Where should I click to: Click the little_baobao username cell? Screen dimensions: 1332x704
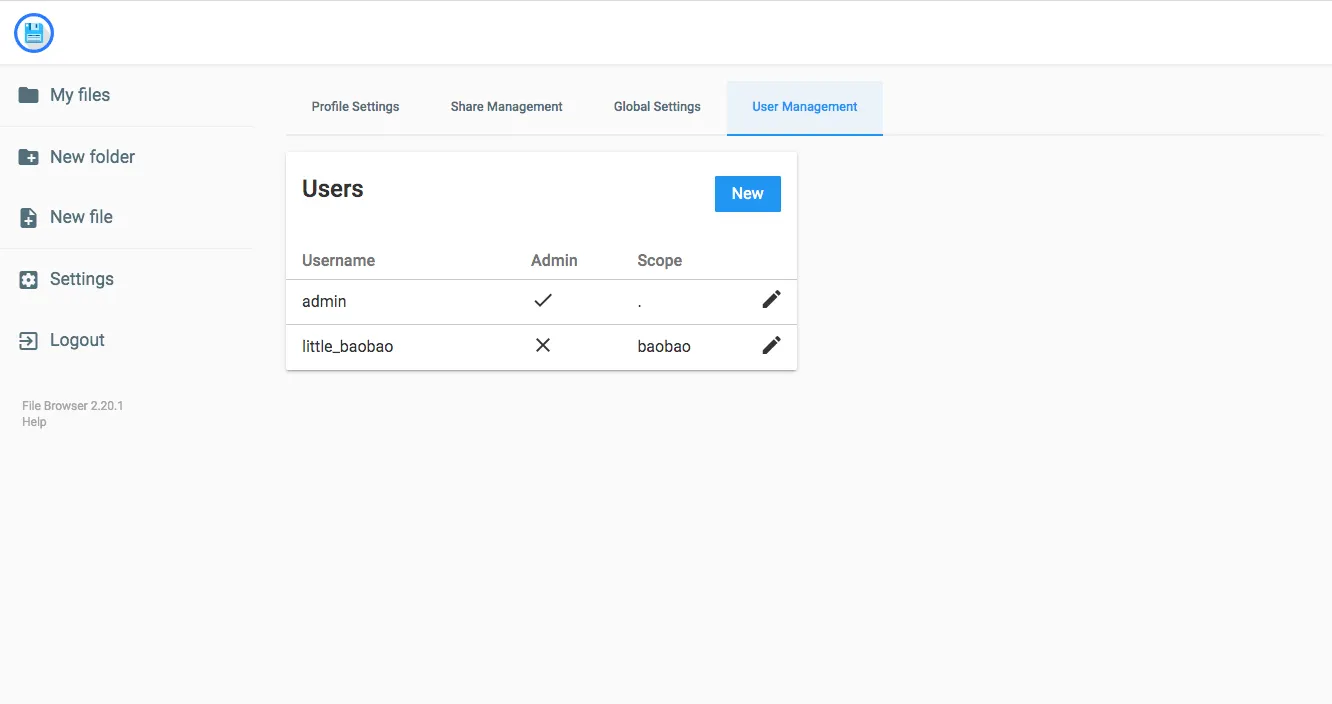coord(348,347)
